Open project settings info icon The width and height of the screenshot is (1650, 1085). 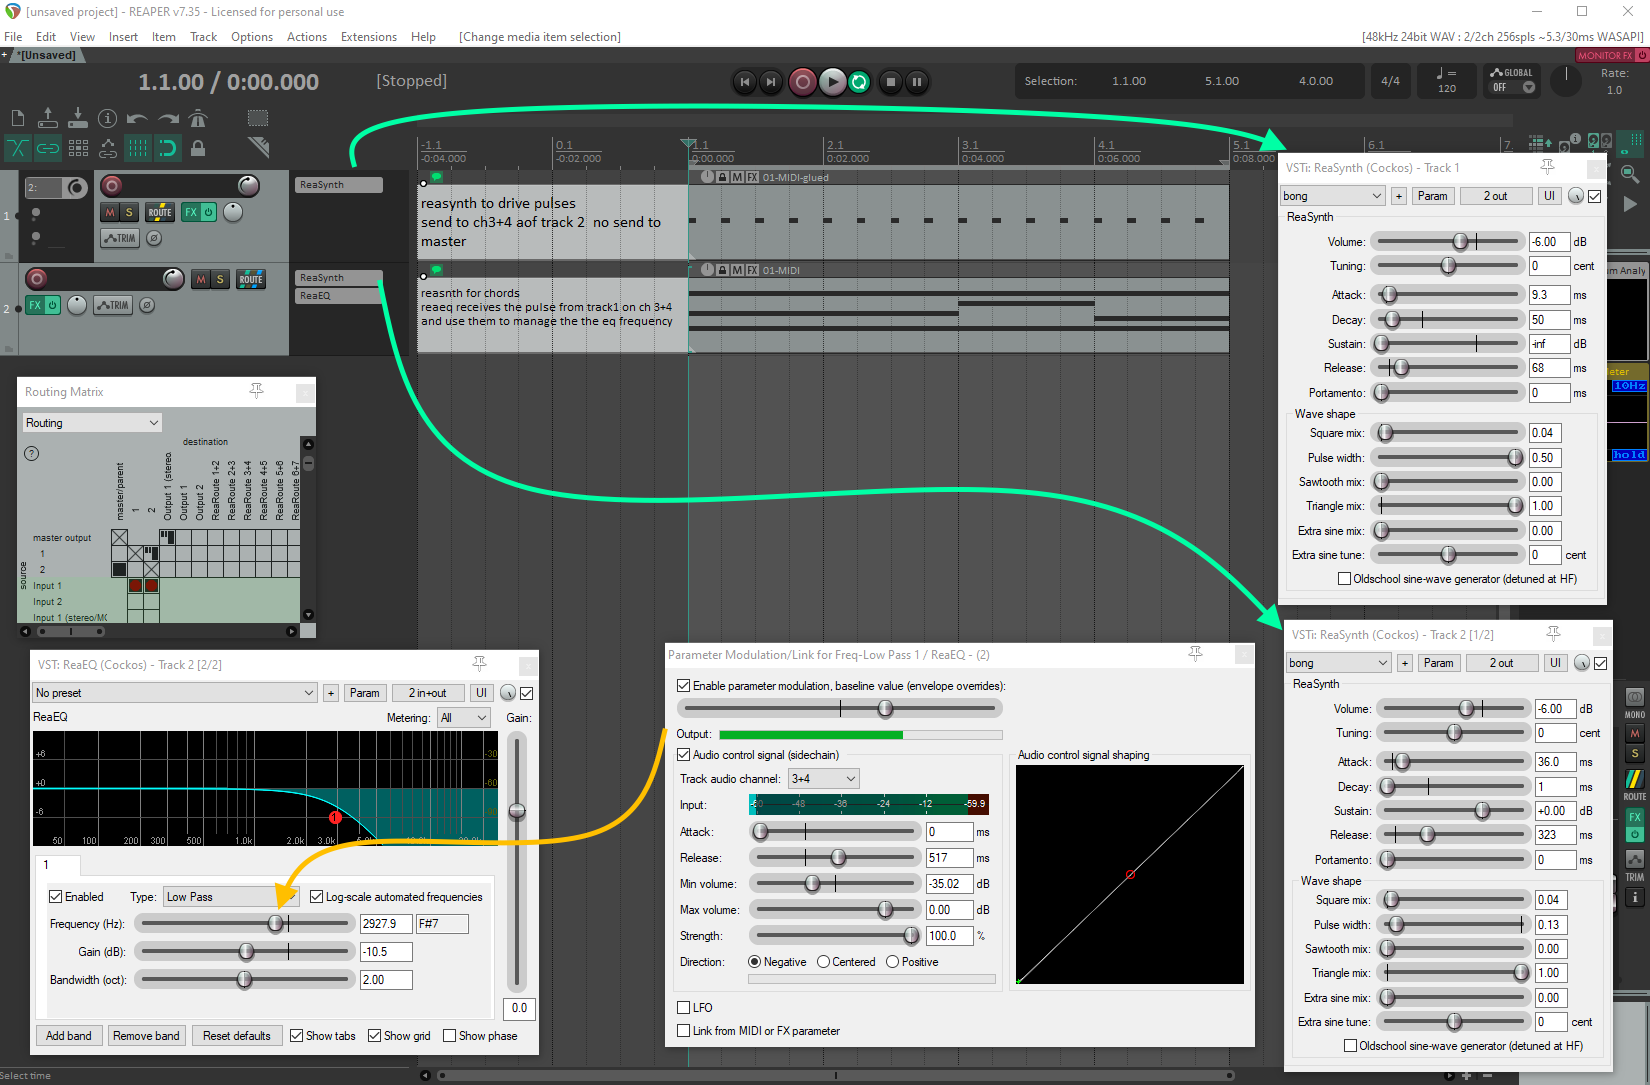[108, 119]
